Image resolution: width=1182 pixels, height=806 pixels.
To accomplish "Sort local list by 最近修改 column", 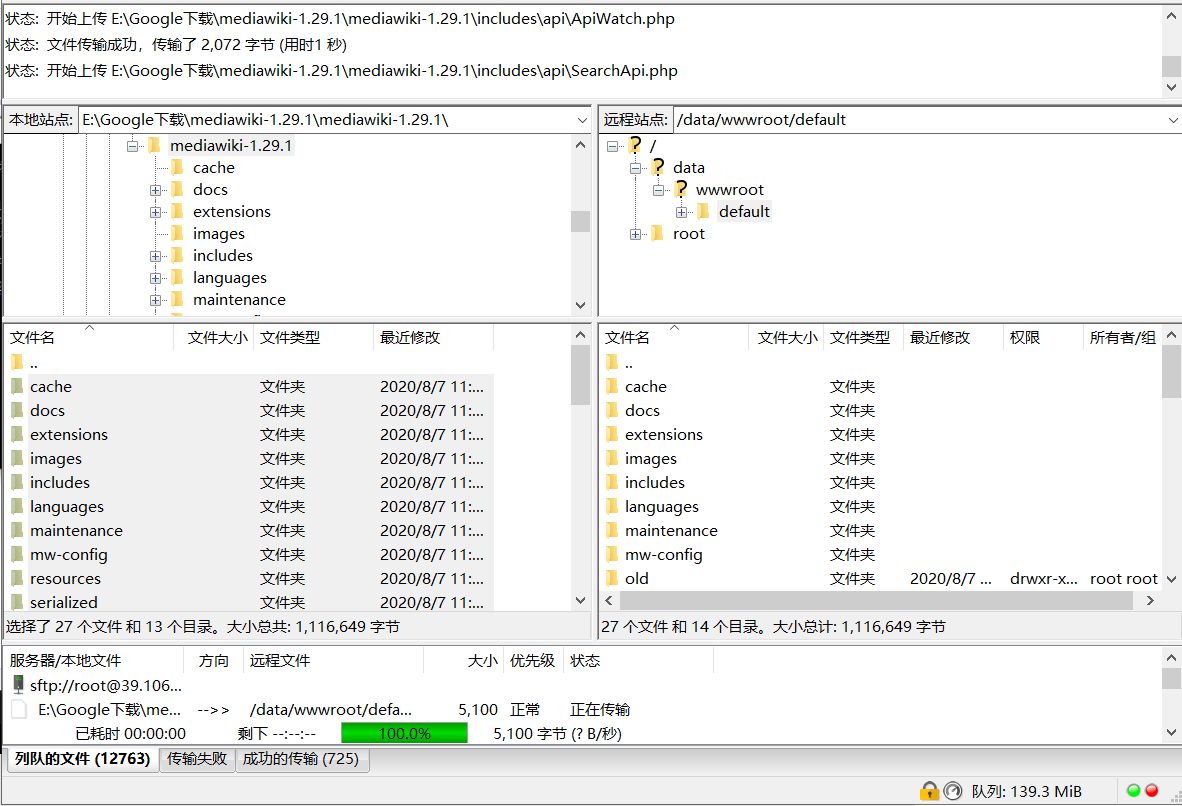I will click(x=433, y=337).
